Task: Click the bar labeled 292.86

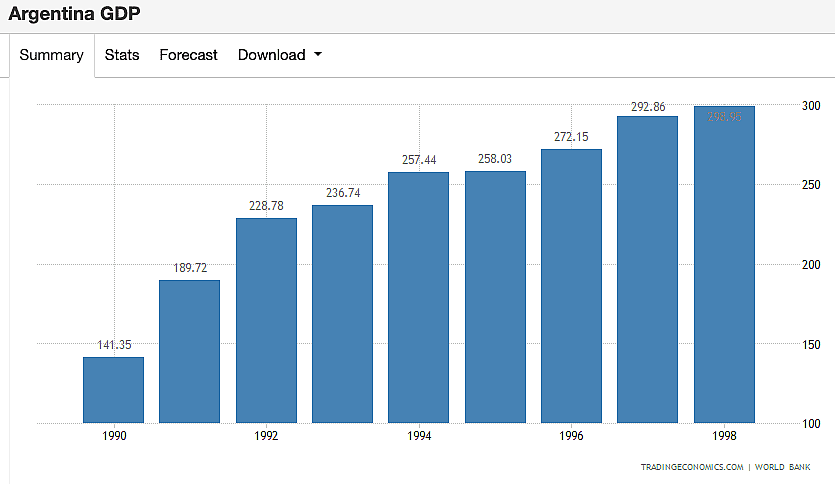Action: coord(647,270)
